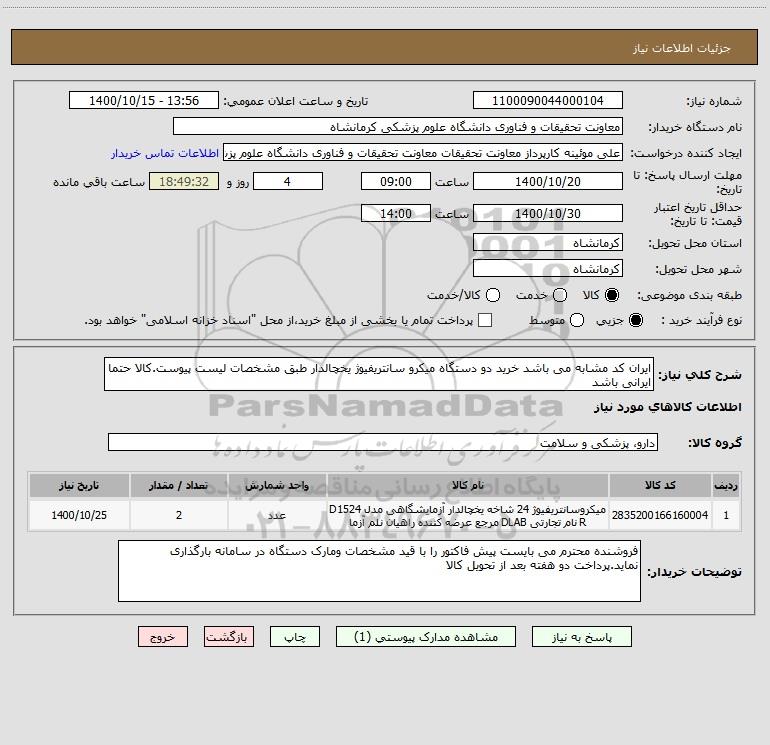Screen dimensions: 770x745
Task: Click the بازگشت back button
Action: 229,636
